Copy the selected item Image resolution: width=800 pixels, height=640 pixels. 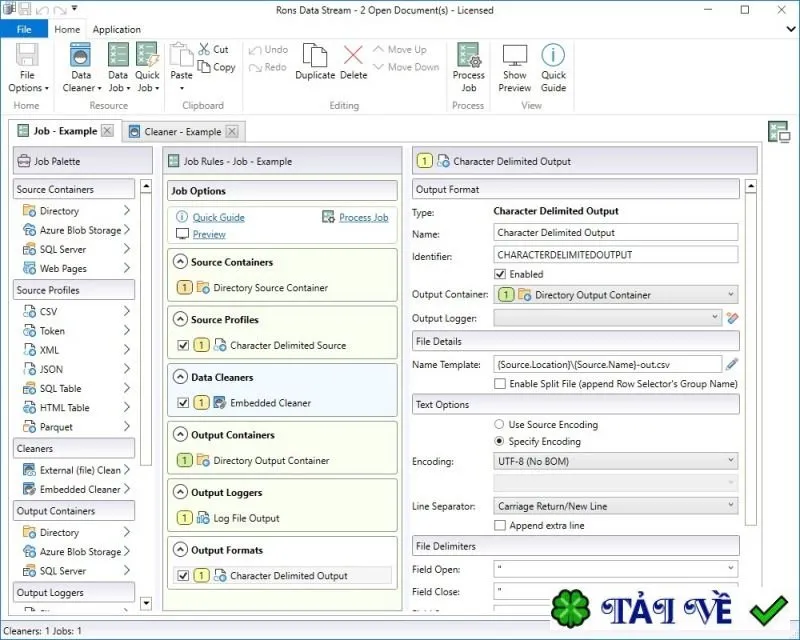click(x=216, y=67)
